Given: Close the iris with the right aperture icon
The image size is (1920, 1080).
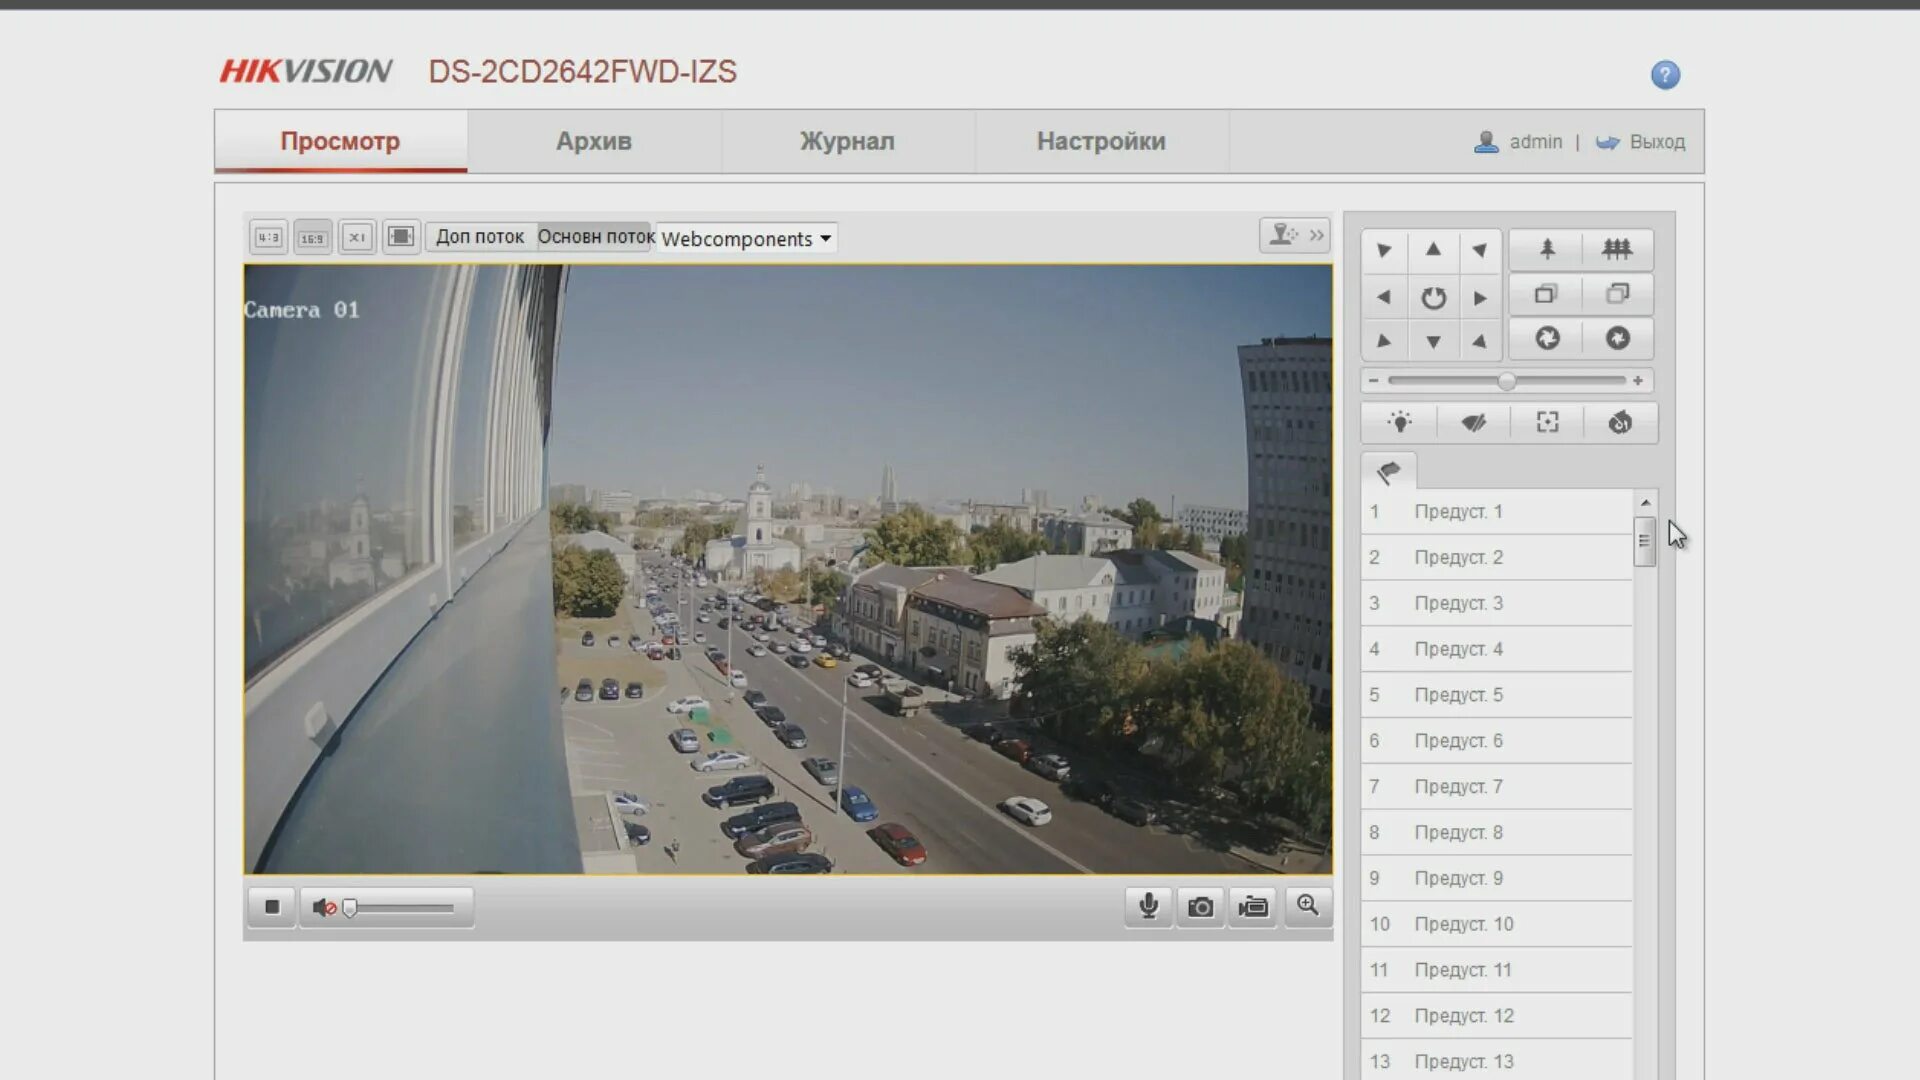Looking at the screenshot, I should pyautogui.click(x=1617, y=338).
